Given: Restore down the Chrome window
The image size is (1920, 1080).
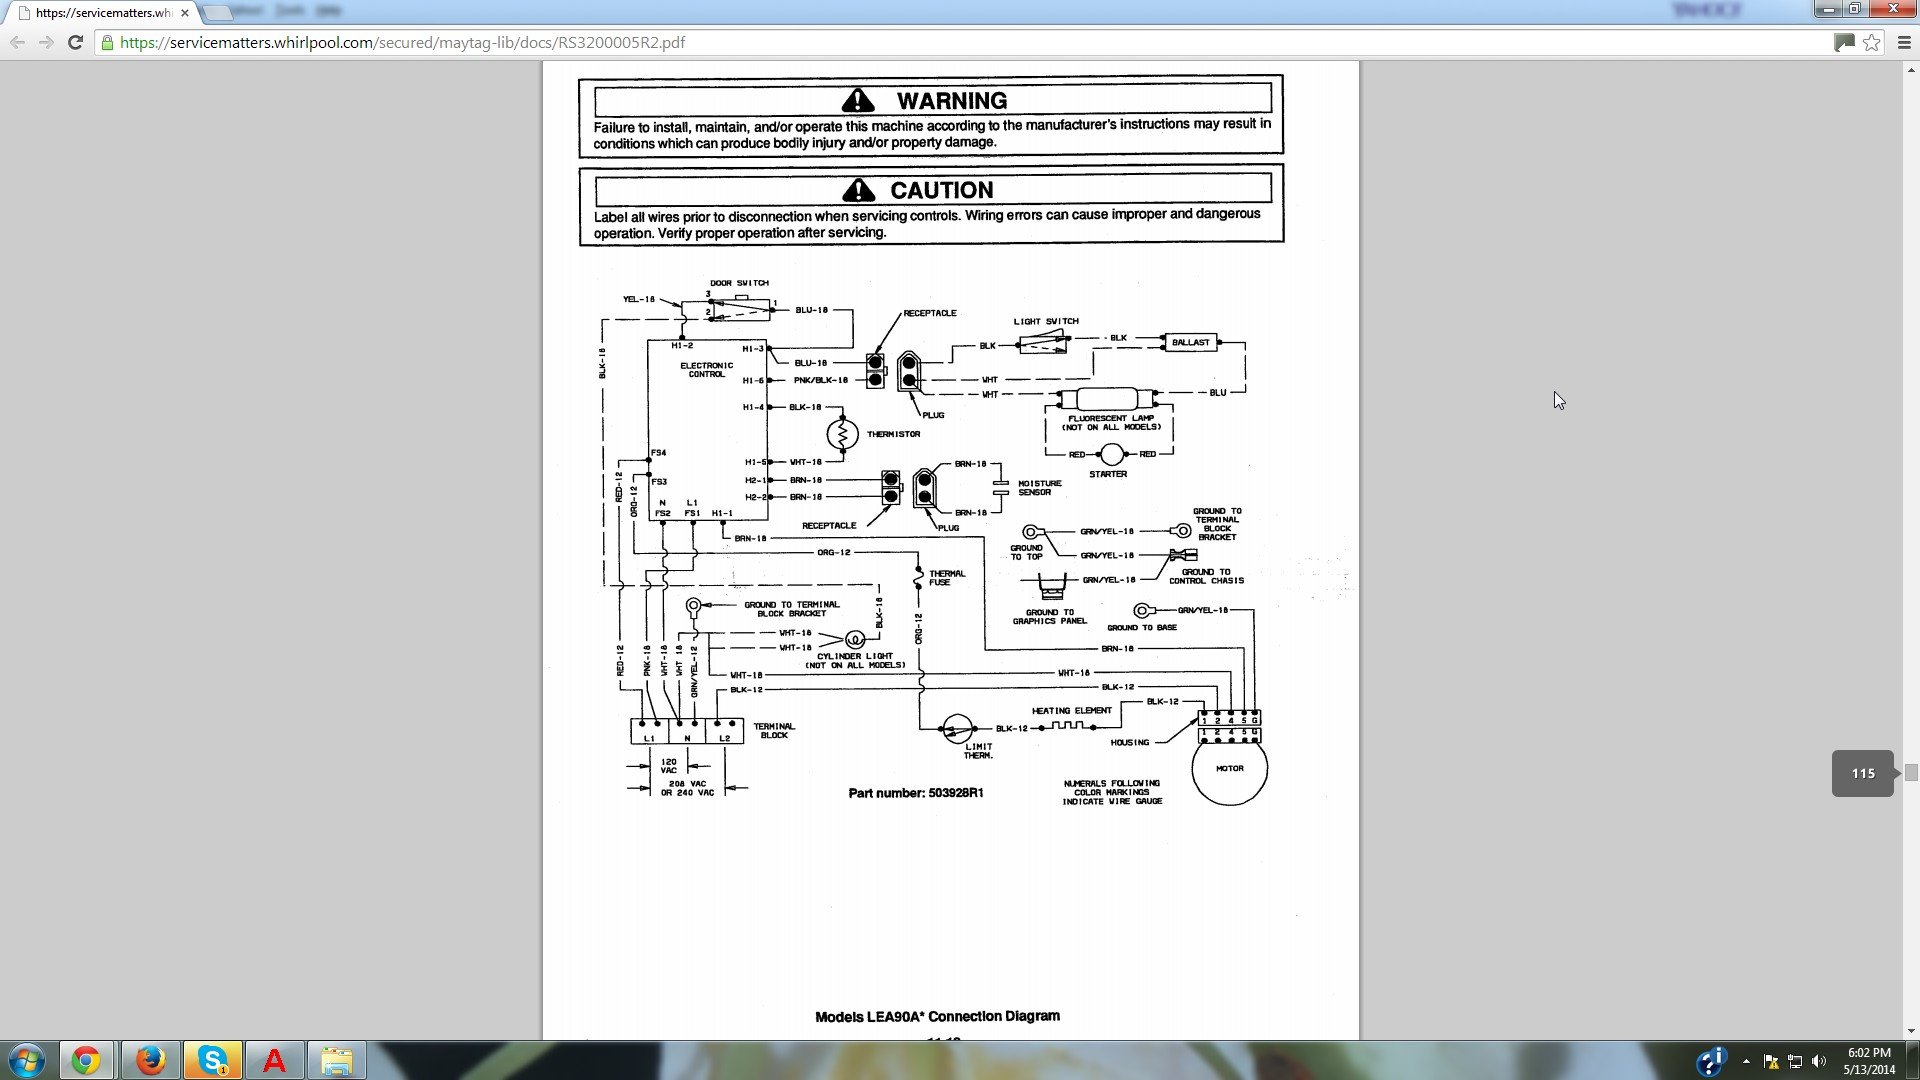Looking at the screenshot, I should (x=1854, y=9).
